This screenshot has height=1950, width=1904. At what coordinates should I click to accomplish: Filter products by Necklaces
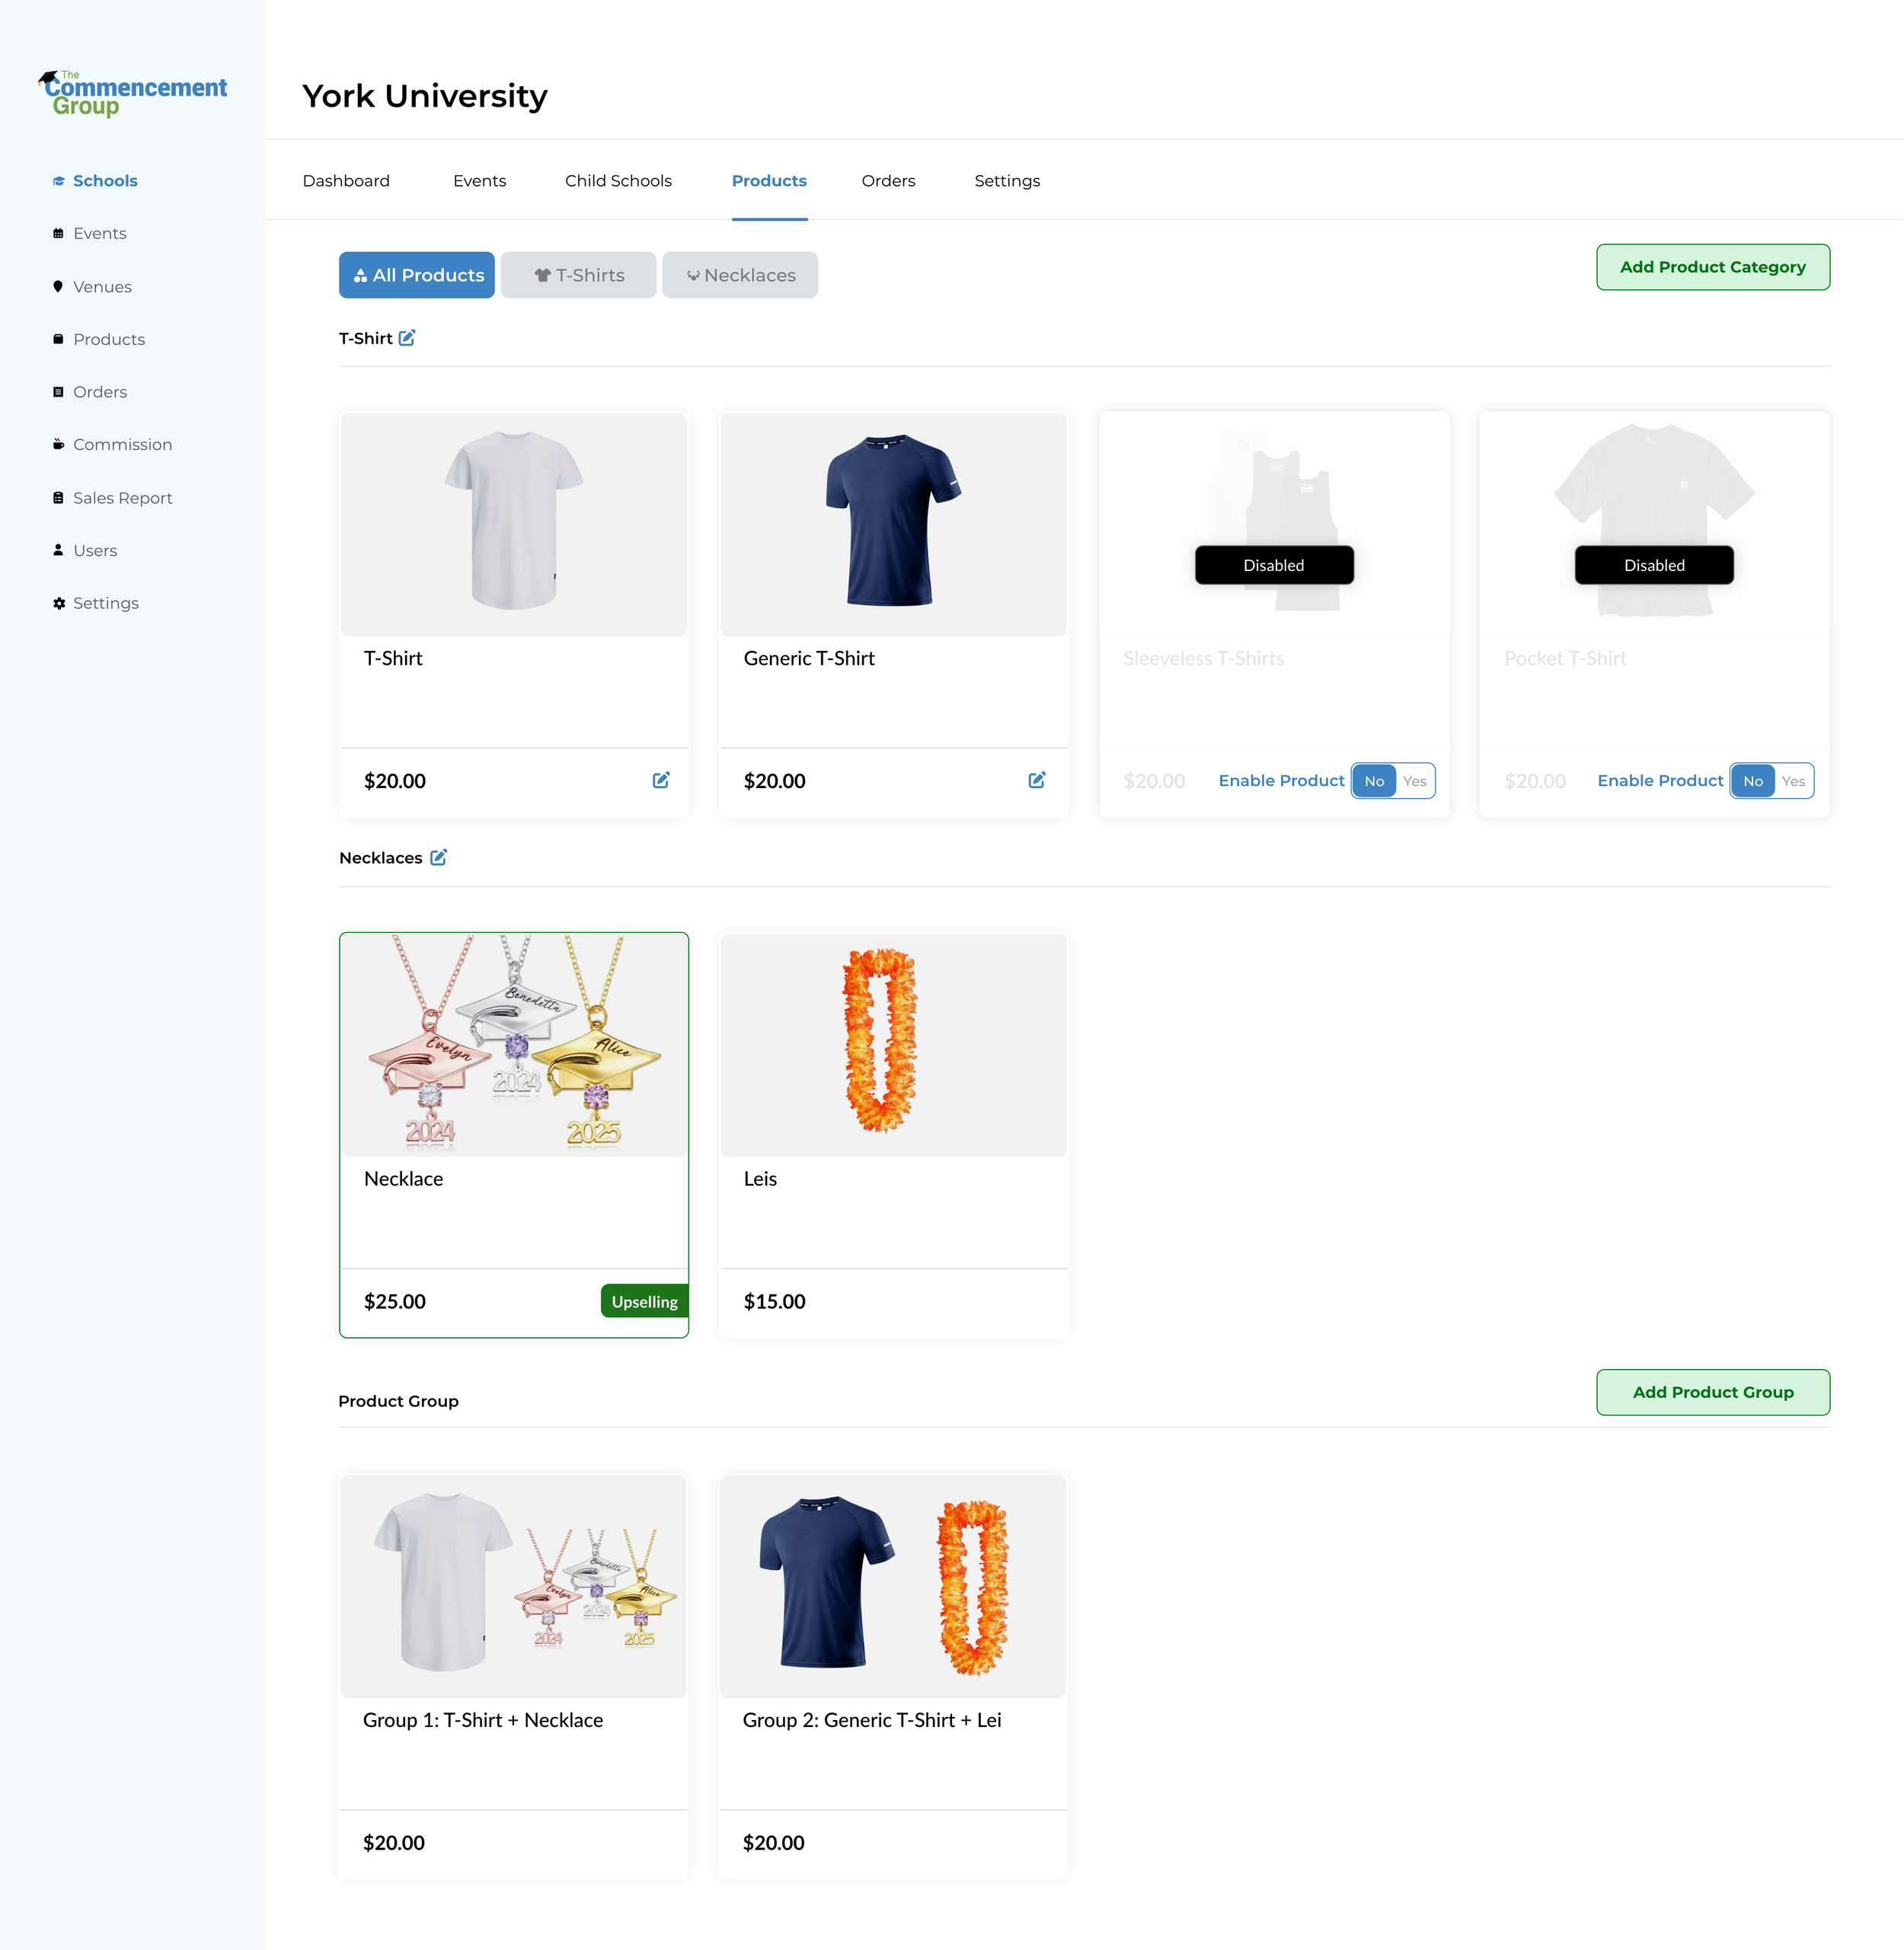click(740, 275)
